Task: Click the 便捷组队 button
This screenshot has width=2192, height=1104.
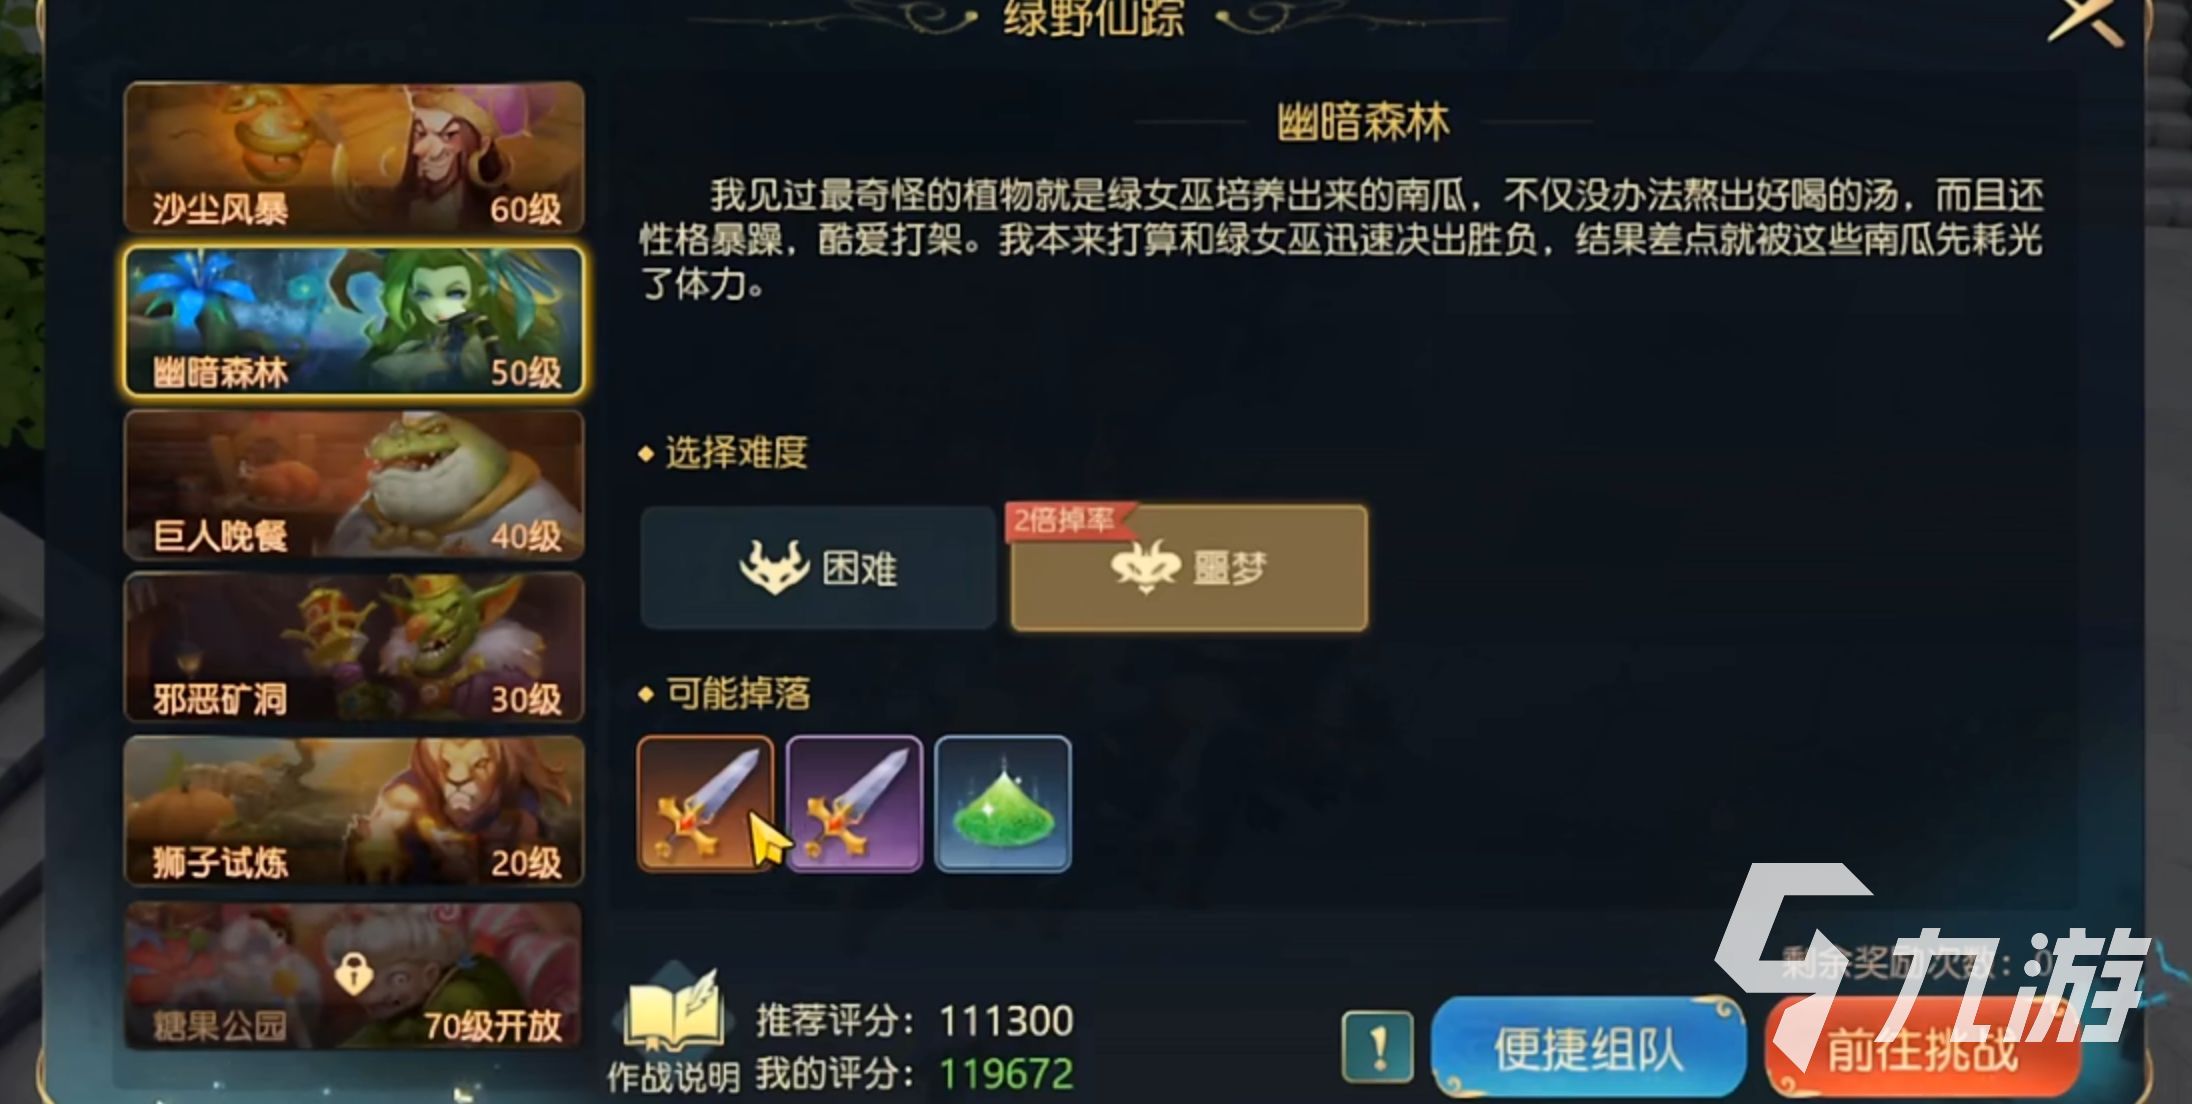Action: click(x=1589, y=1048)
